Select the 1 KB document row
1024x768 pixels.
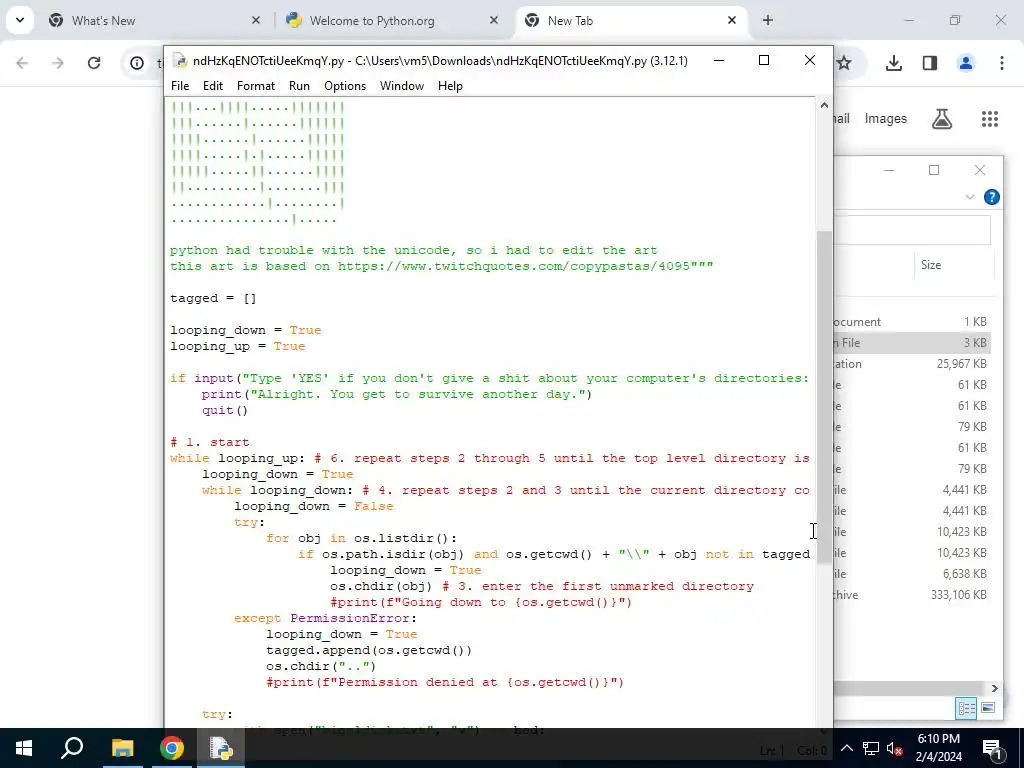[x=912, y=322]
